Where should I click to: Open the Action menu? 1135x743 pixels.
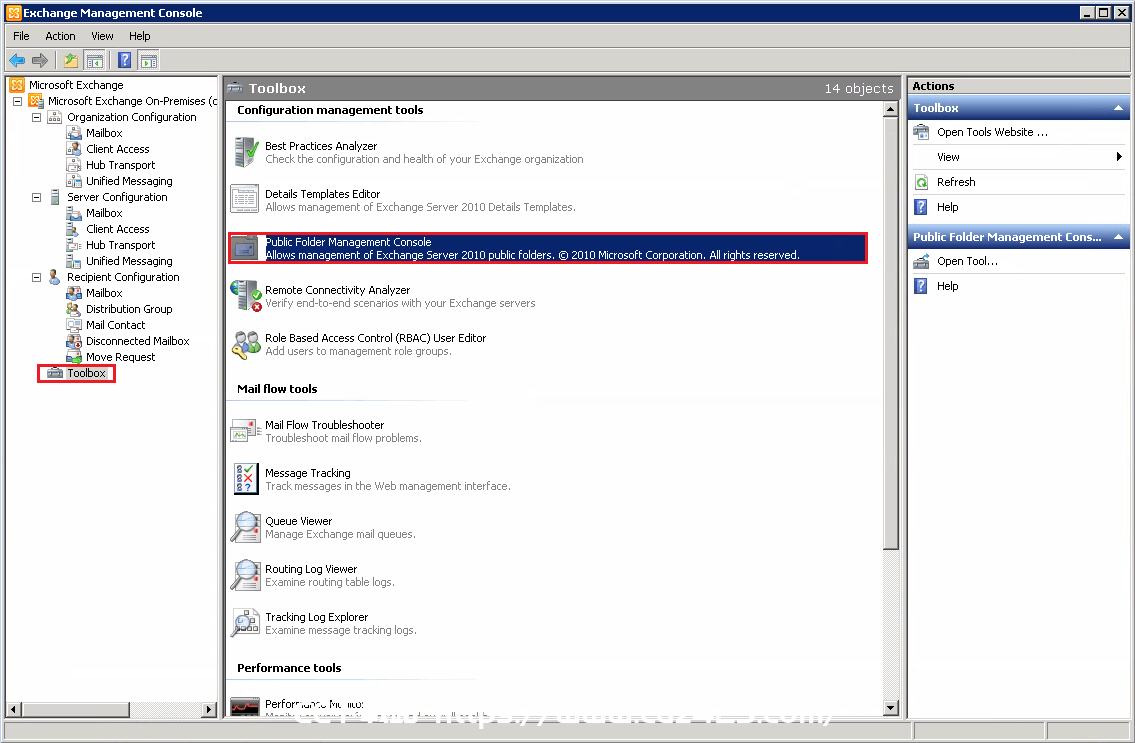point(60,36)
